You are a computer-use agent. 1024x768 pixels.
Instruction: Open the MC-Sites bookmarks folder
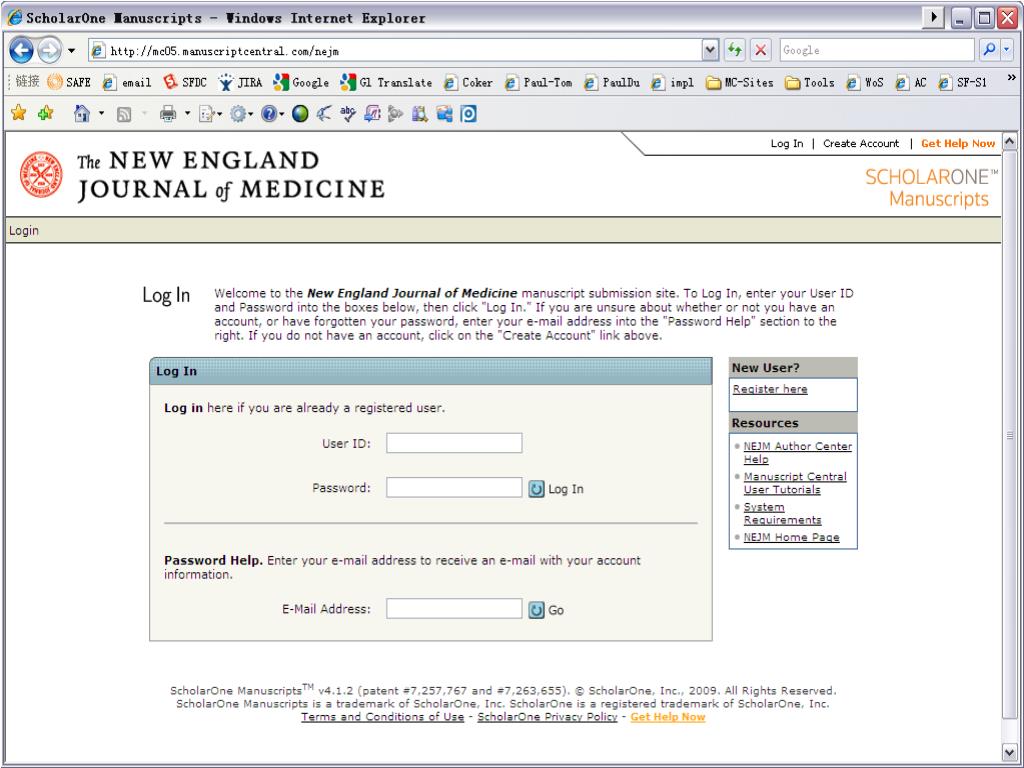pyautogui.click(x=739, y=82)
